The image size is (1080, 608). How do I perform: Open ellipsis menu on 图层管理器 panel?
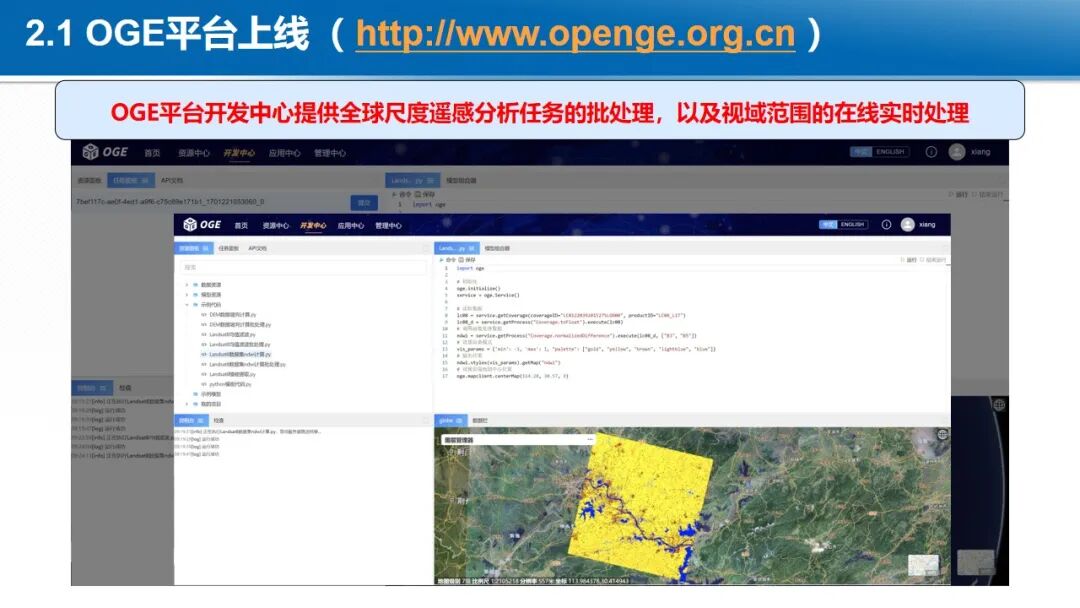click(x=590, y=439)
